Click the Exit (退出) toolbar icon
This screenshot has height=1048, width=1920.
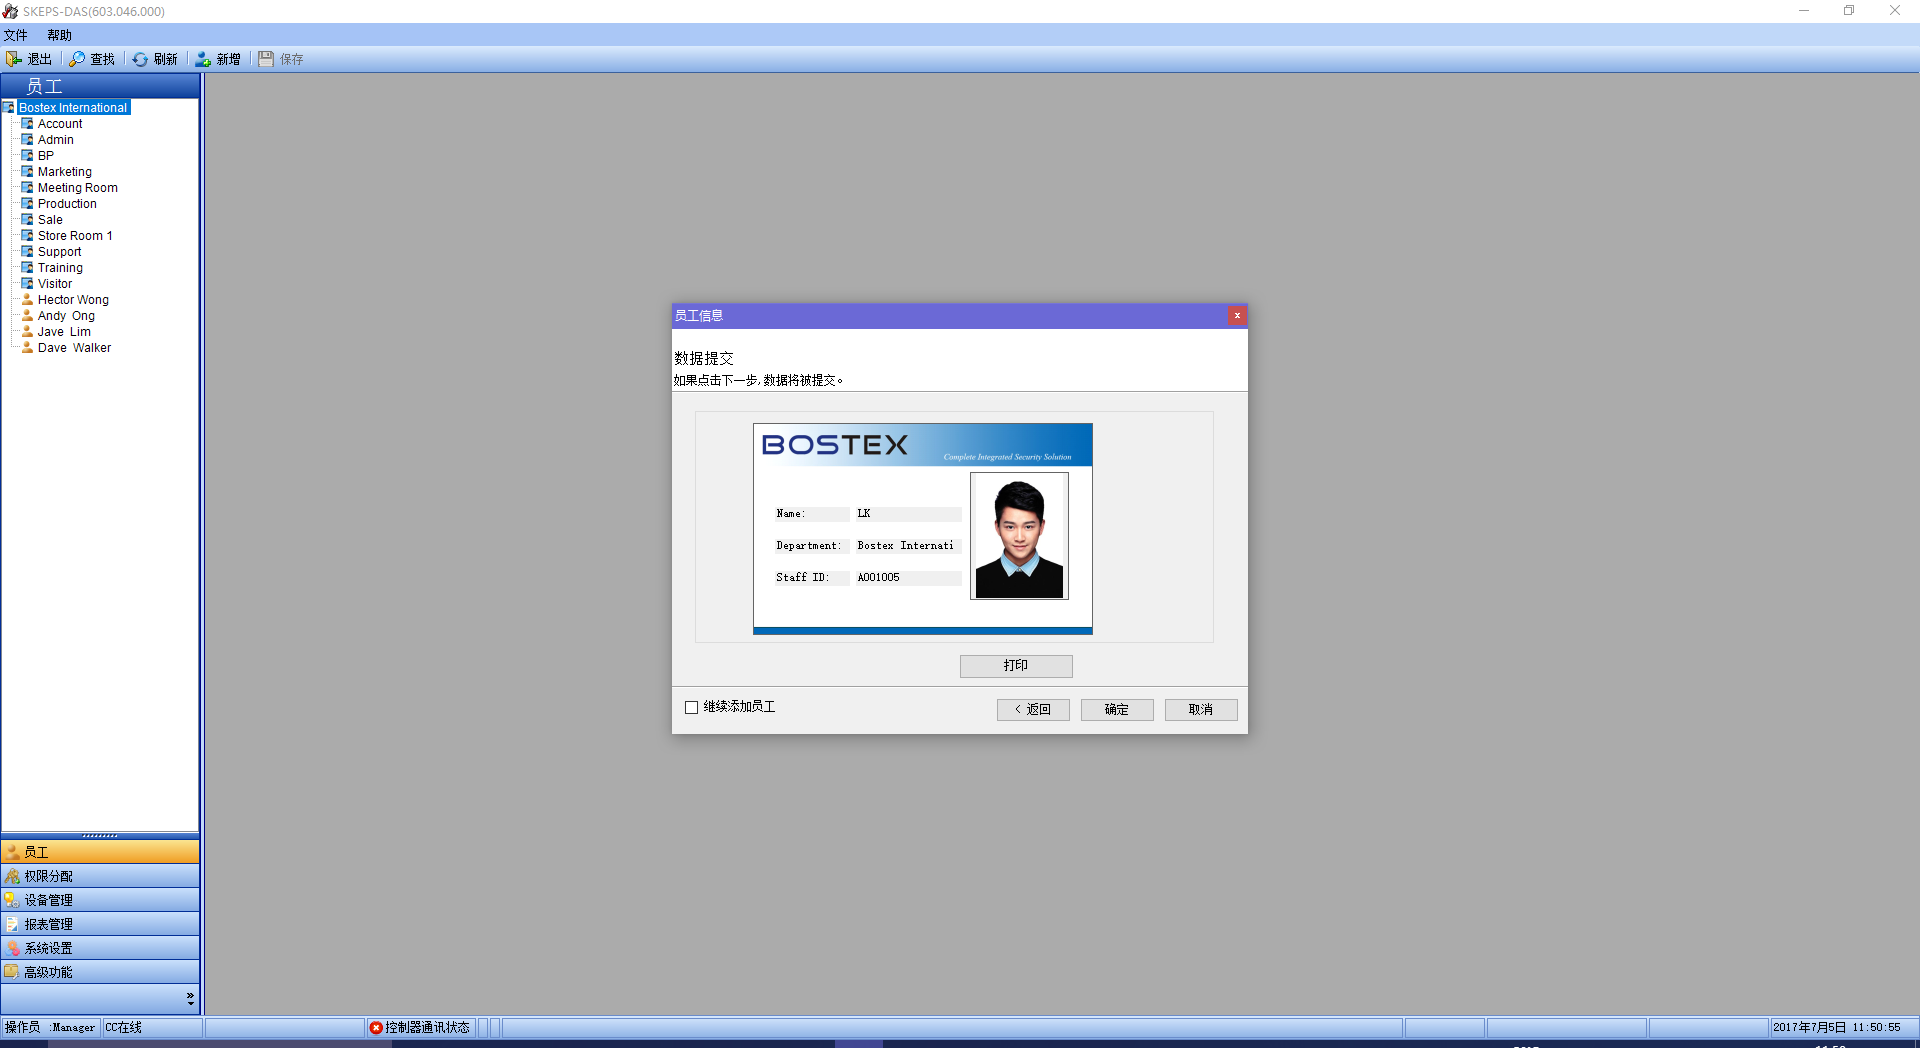[14, 59]
